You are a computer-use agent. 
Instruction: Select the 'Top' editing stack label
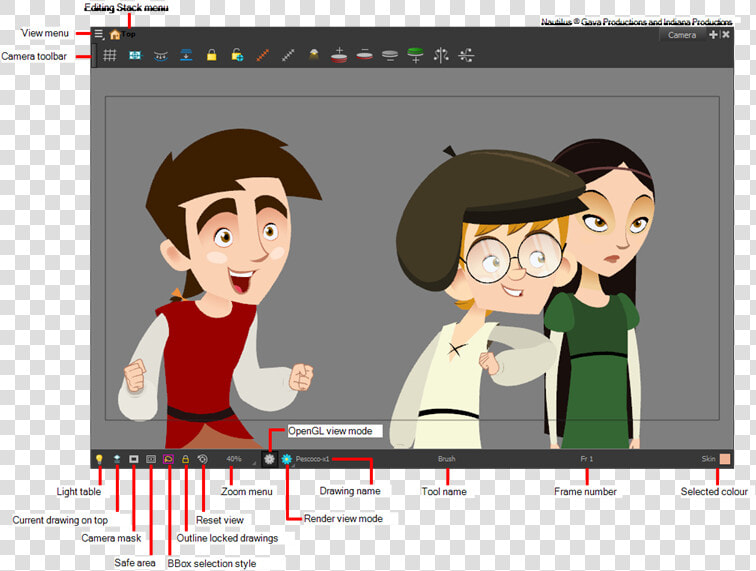tap(128, 34)
